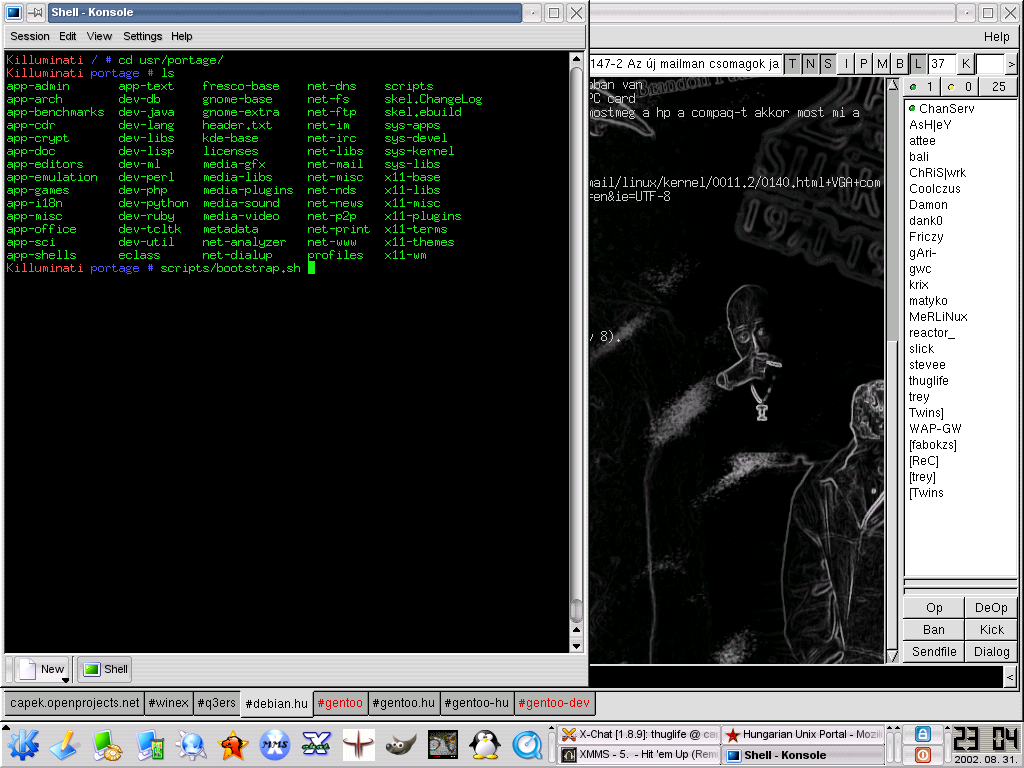Launch the pencil-and-pad panel icon
Screen dimensions: 1024x768
point(64,744)
